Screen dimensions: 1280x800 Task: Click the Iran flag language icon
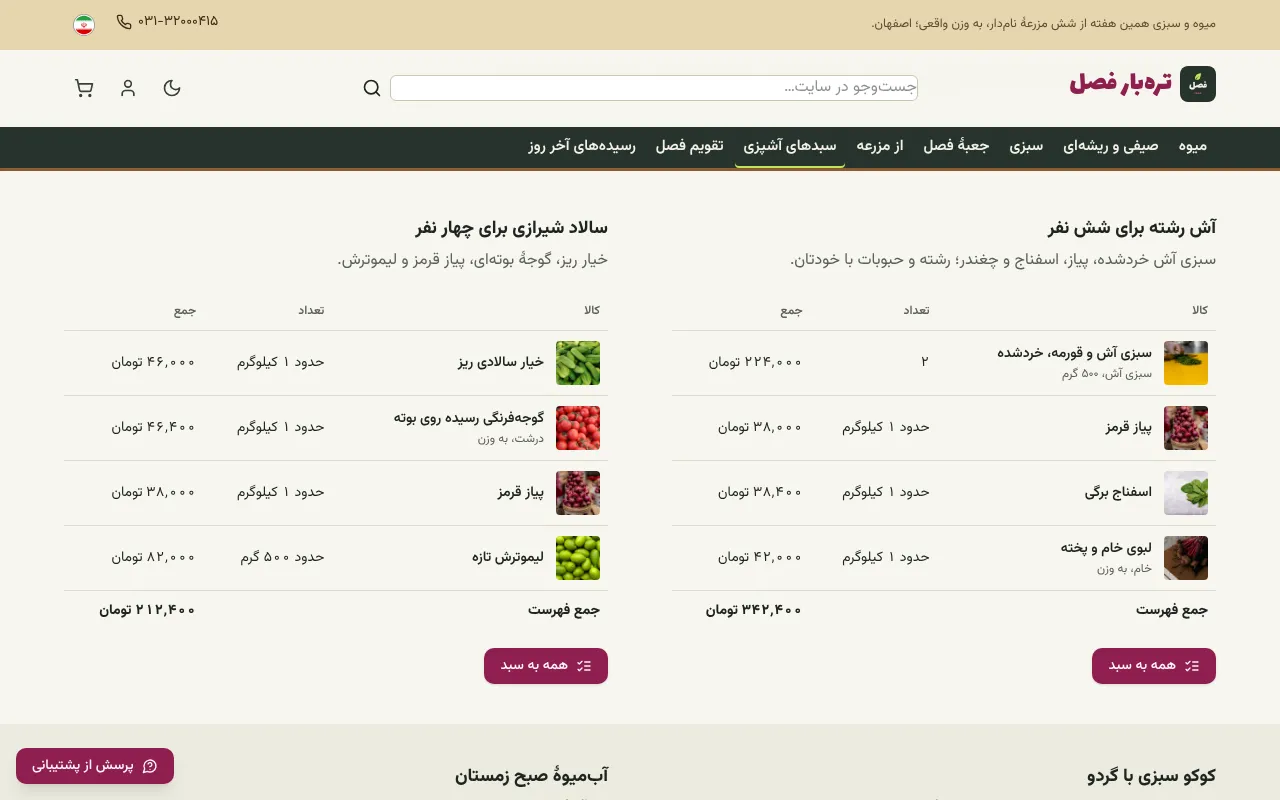tap(84, 25)
